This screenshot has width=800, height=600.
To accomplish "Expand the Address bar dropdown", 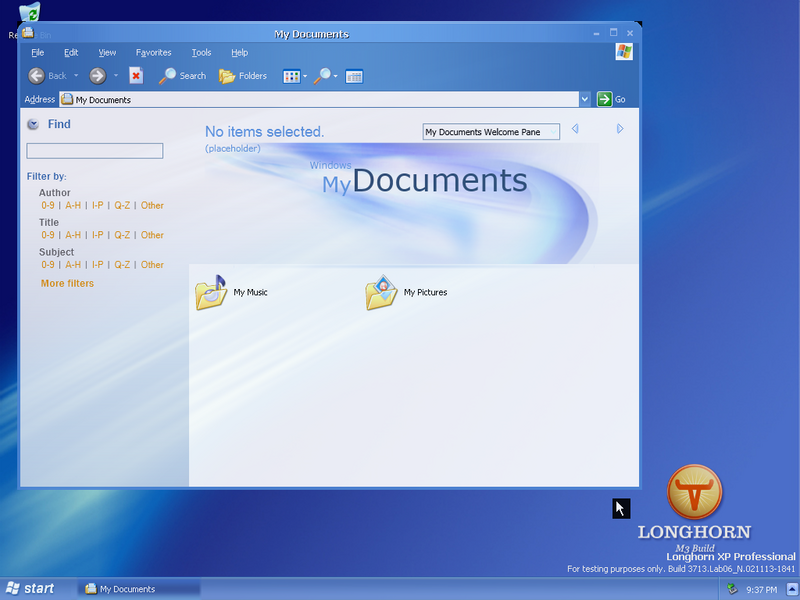I will click(585, 99).
